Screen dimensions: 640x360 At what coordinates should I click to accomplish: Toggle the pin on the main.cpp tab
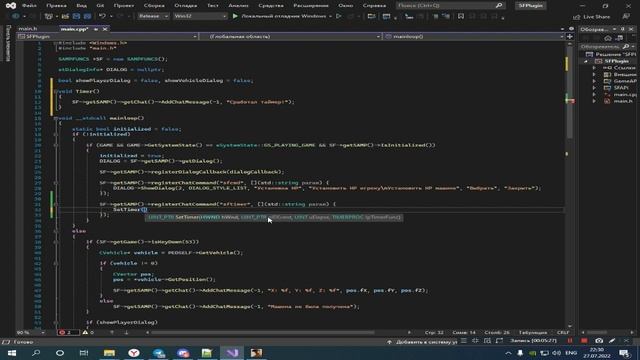(x=96, y=29)
